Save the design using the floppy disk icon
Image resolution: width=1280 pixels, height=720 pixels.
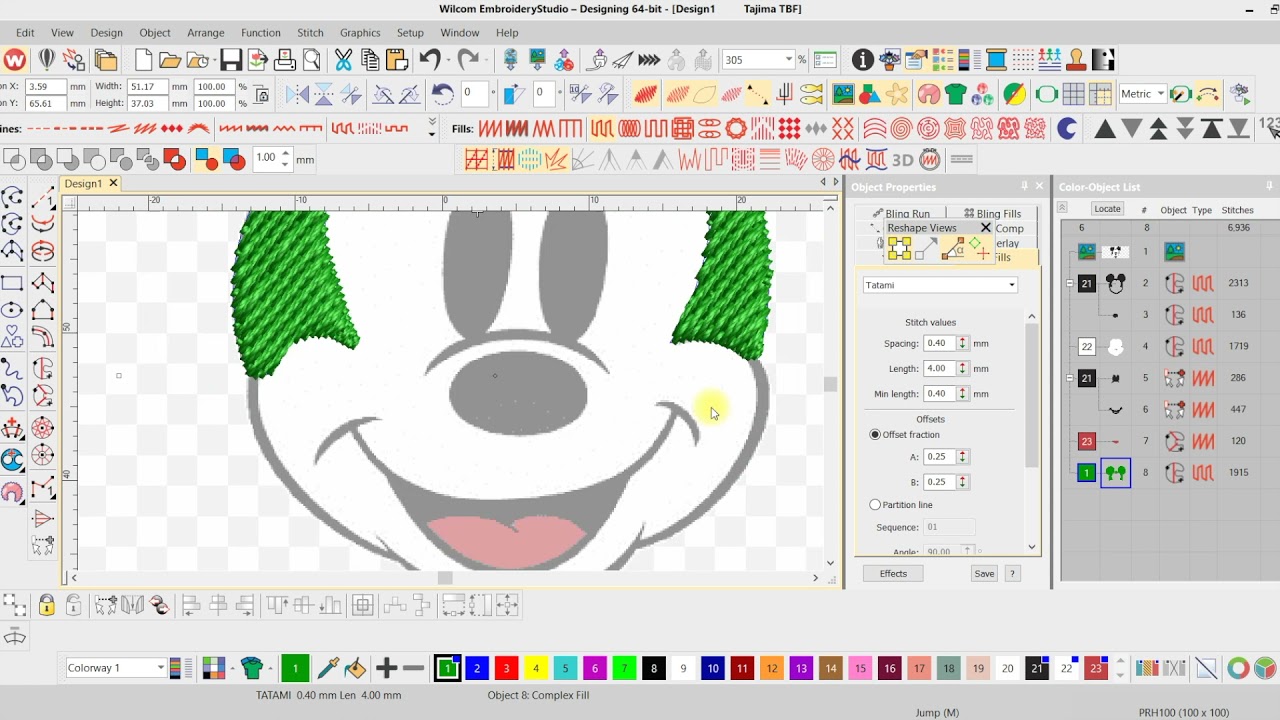(x=231, y=60)
